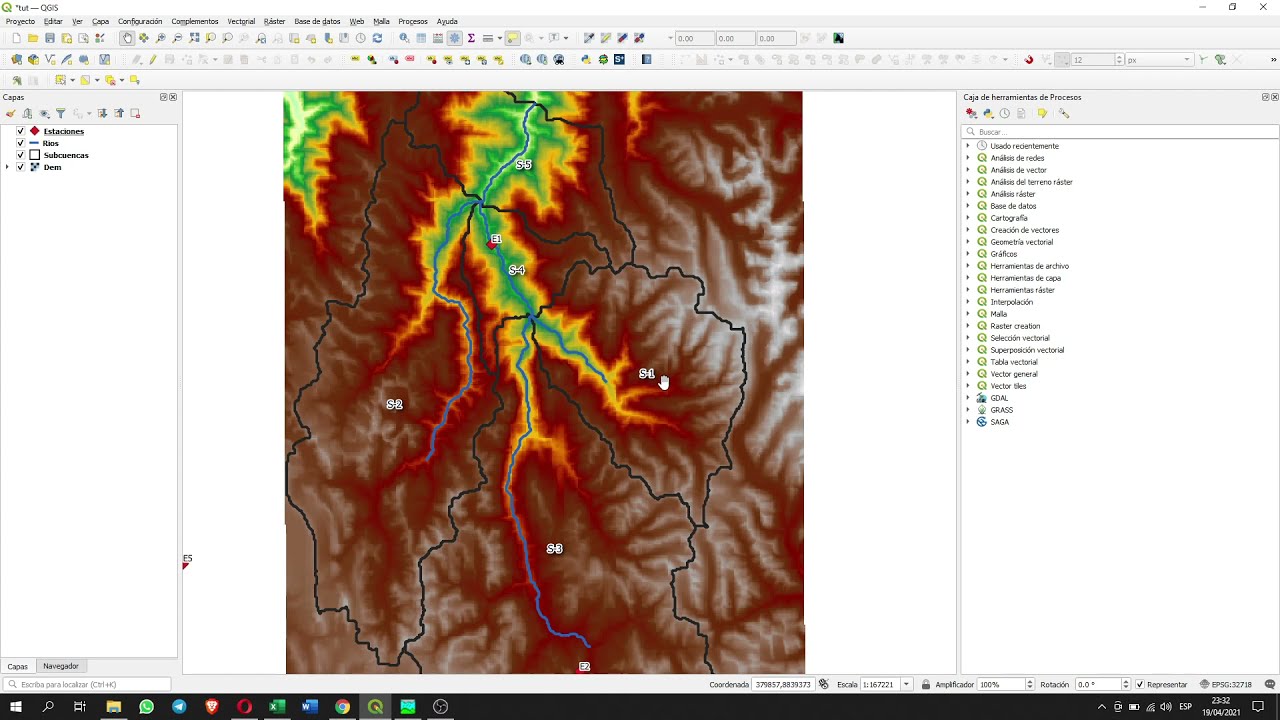Open Excel from the Windows taskbar
Image resolution: width=1280 pixels, height=720 pixels.
click(277, 707)
